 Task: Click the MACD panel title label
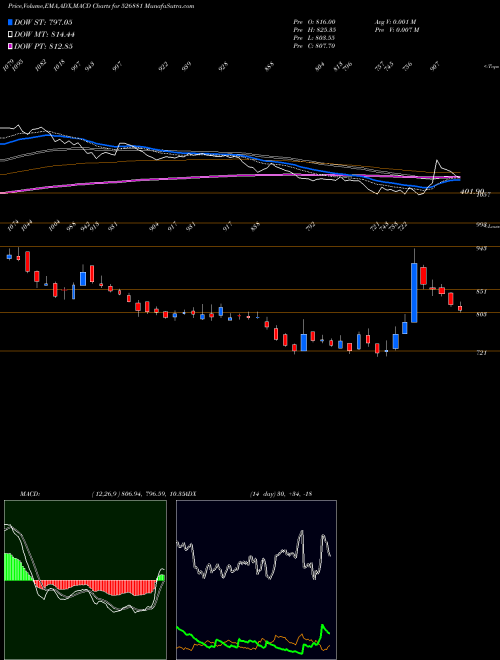[29, 493]
